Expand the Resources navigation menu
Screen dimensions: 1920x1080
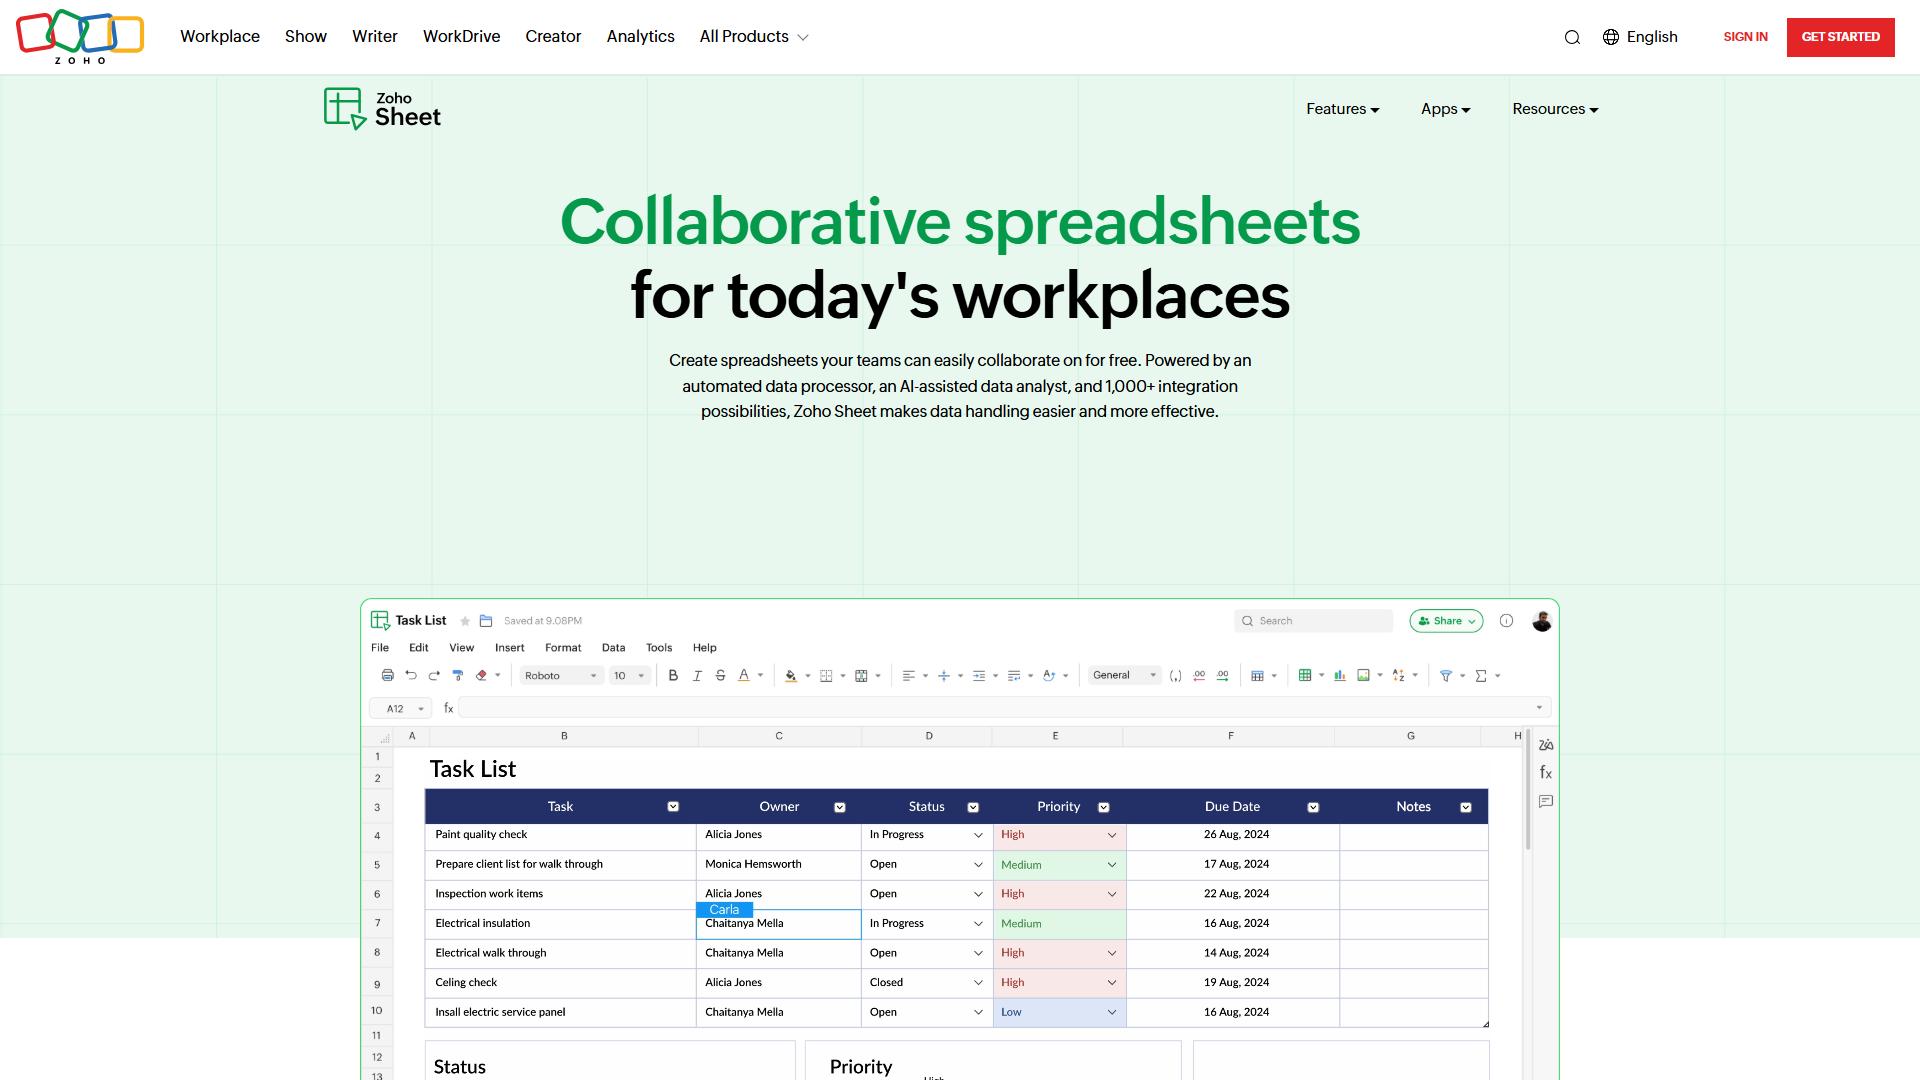[1556, 109]
